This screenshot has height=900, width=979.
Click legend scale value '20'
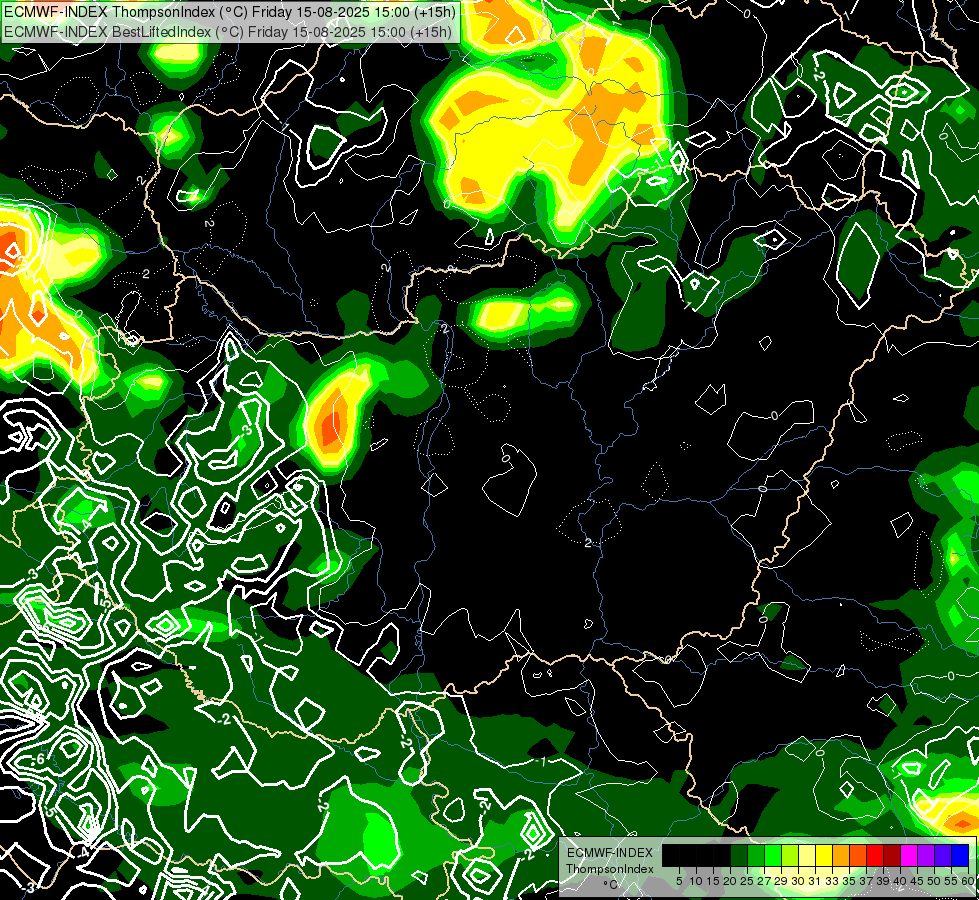pyautogui.click(x=730, y=881)
